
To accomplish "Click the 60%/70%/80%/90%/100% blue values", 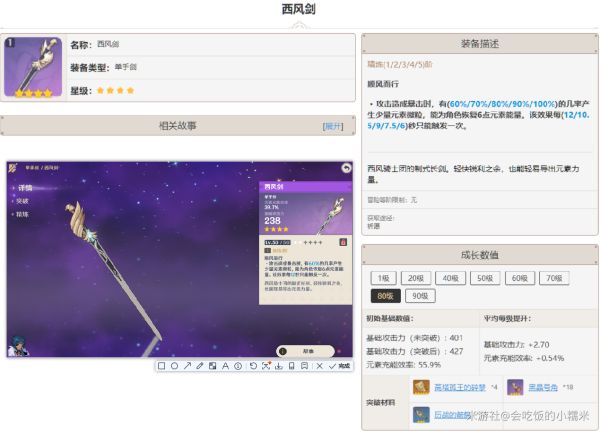I will pos(502,104).
